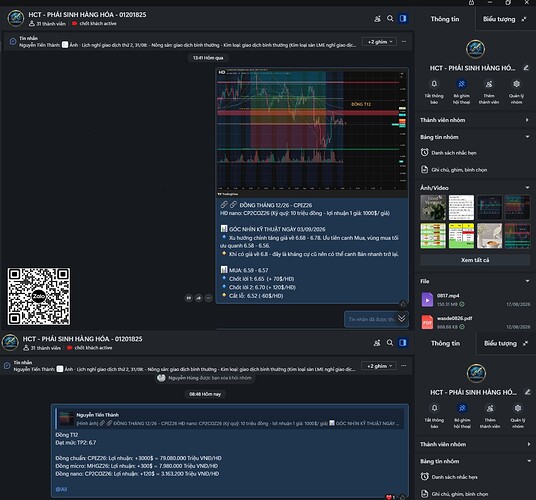
Task: Click the heart reaction on Đồng T12 message
Action: pyautogui.click(x=390, y=497)
